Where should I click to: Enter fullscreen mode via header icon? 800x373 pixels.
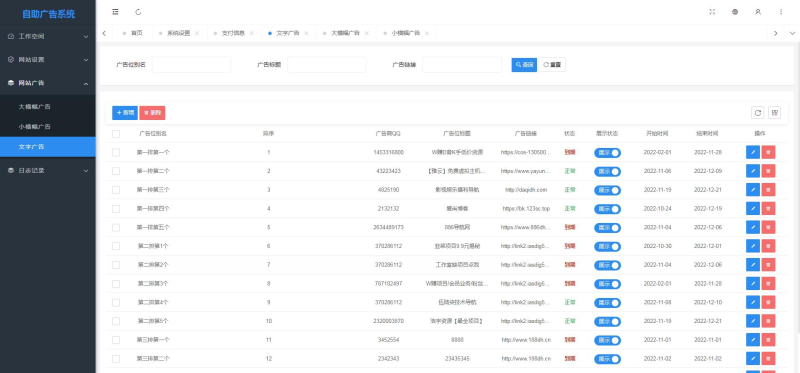coord(712,12)
